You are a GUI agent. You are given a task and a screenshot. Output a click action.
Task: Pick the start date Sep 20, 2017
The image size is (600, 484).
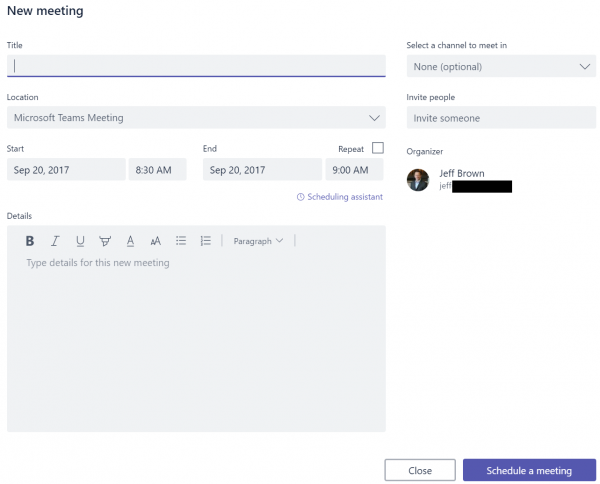point(66,170)
